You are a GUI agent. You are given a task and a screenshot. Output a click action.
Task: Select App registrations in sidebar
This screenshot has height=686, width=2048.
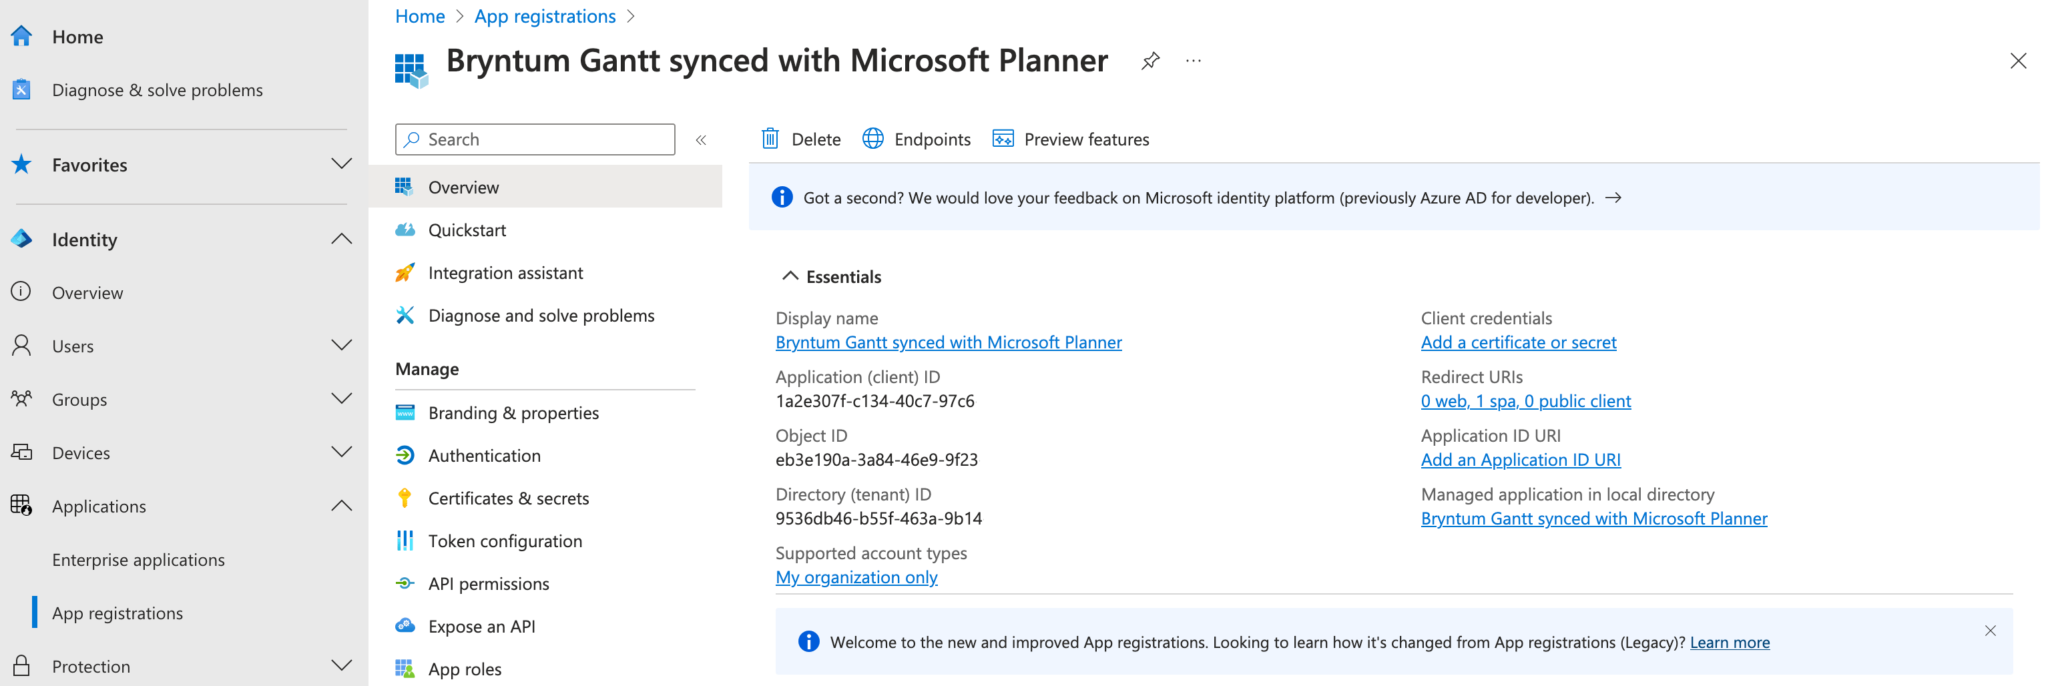(x=117, y=613)
